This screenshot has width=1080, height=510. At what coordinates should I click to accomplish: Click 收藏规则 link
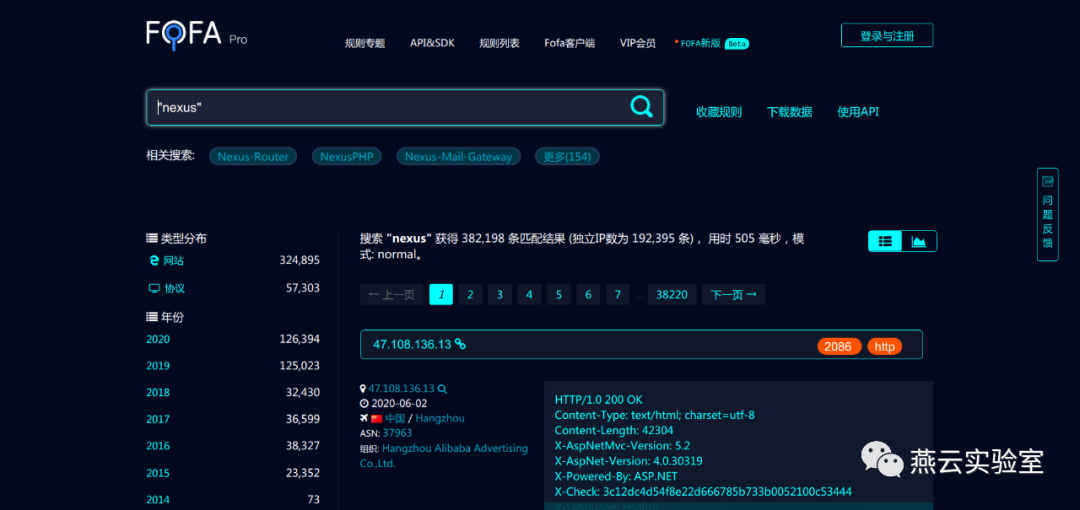point(718,112)
